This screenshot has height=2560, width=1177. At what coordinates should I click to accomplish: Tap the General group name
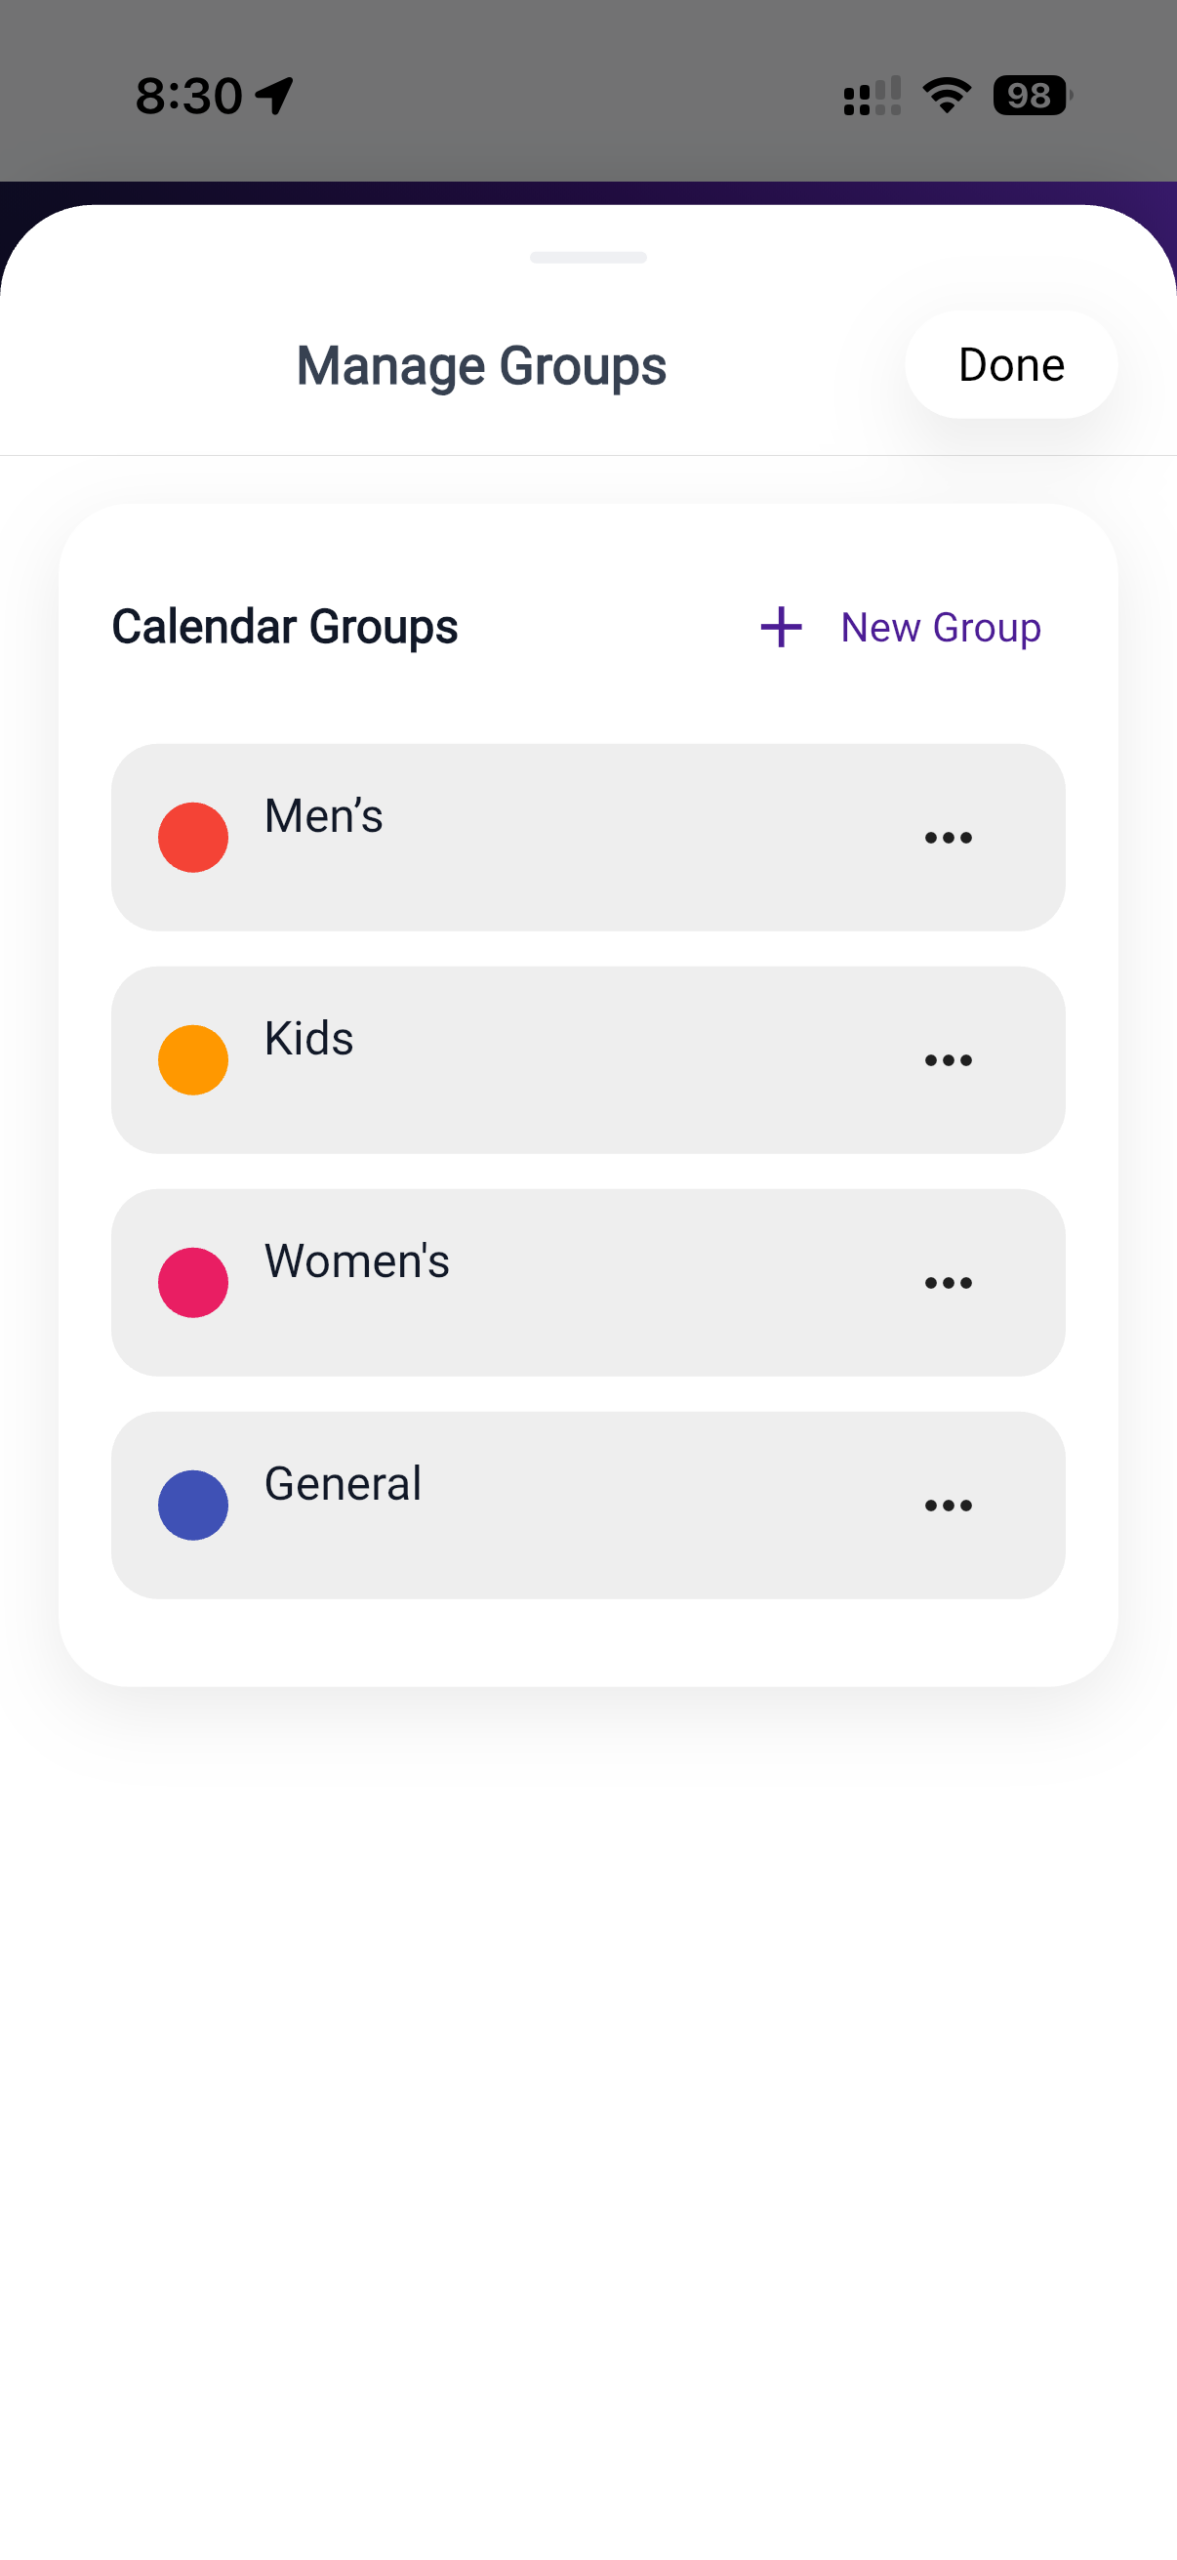coord(342,1483)
